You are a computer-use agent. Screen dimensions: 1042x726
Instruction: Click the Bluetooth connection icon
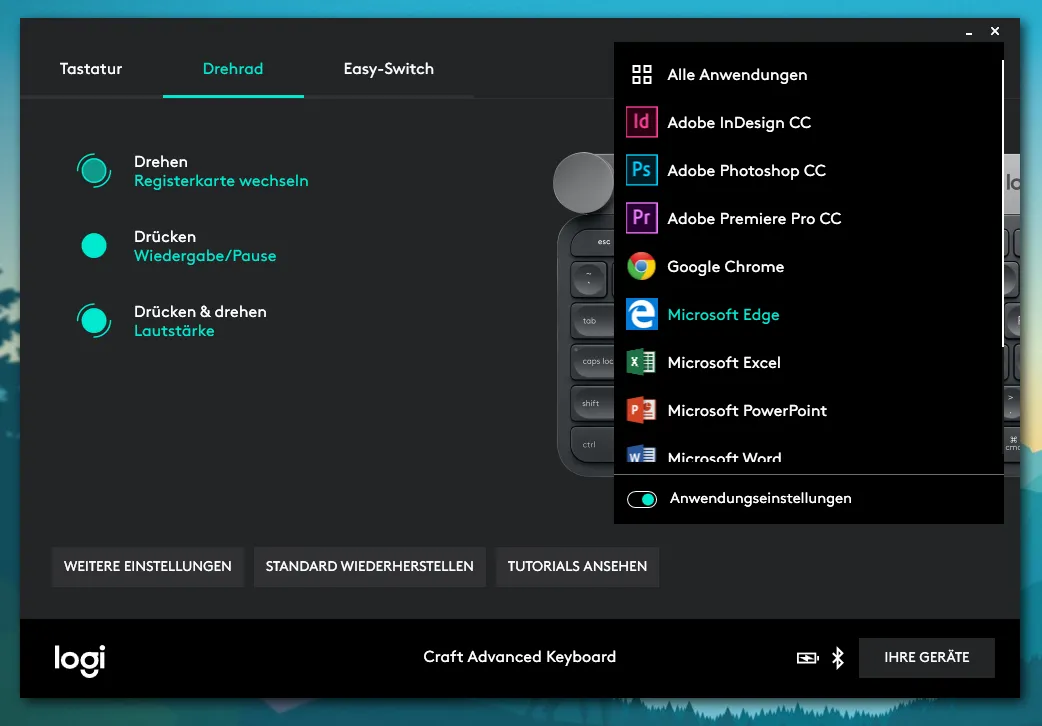tap(838, 658)
